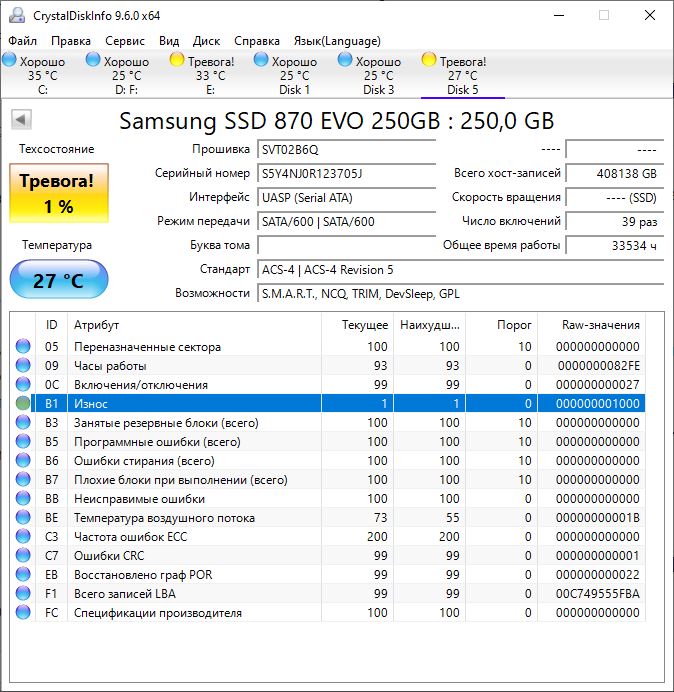The height and width of the screenshot is (692, 674).
Task: Open the Справка menu
Action: point(257,41)
